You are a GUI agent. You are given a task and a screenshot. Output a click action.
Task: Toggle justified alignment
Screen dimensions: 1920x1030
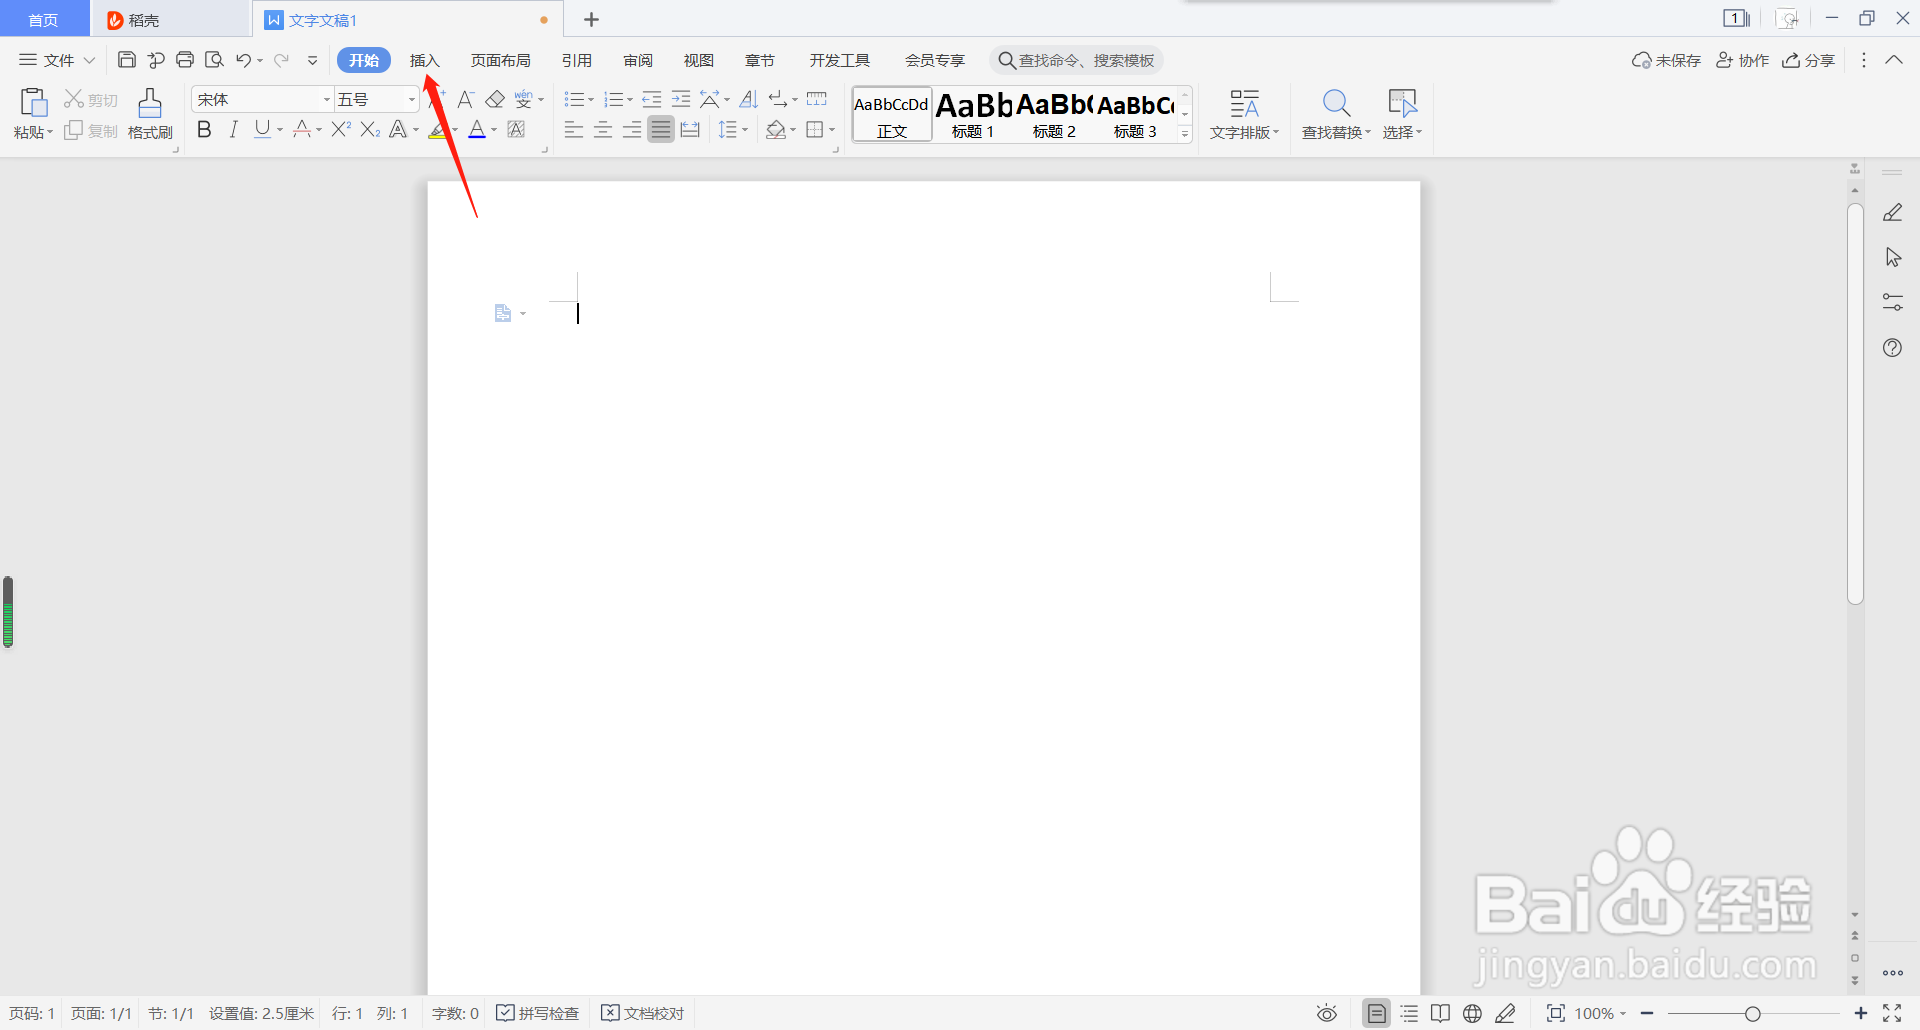pyautogui.click(x=661, y=129)
